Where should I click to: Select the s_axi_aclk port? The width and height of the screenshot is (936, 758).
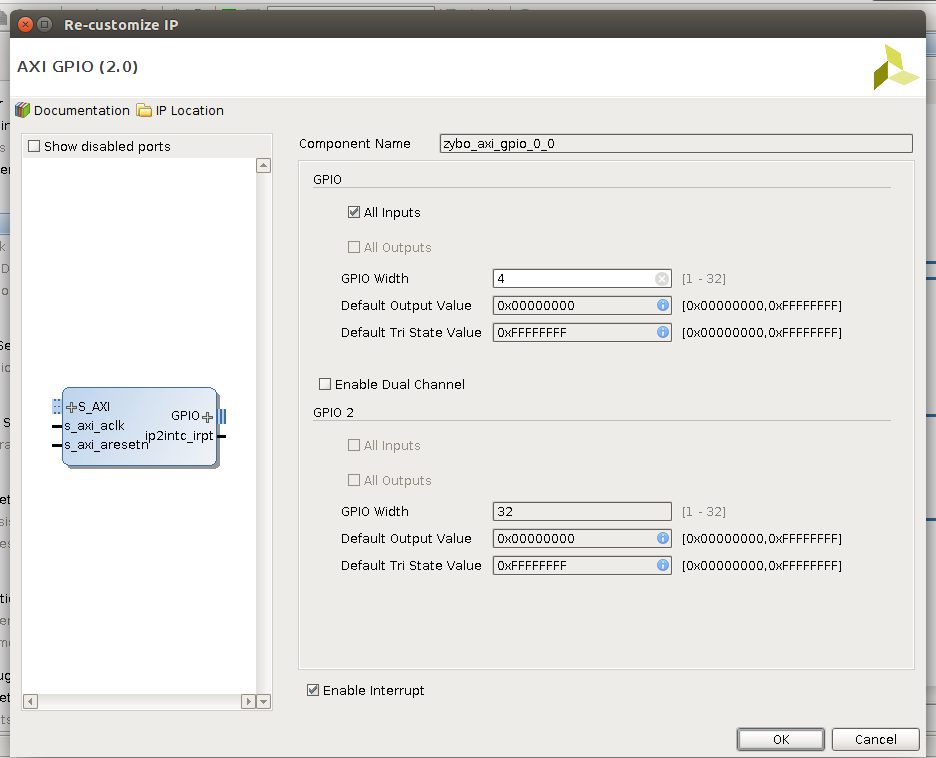[94, 426]
